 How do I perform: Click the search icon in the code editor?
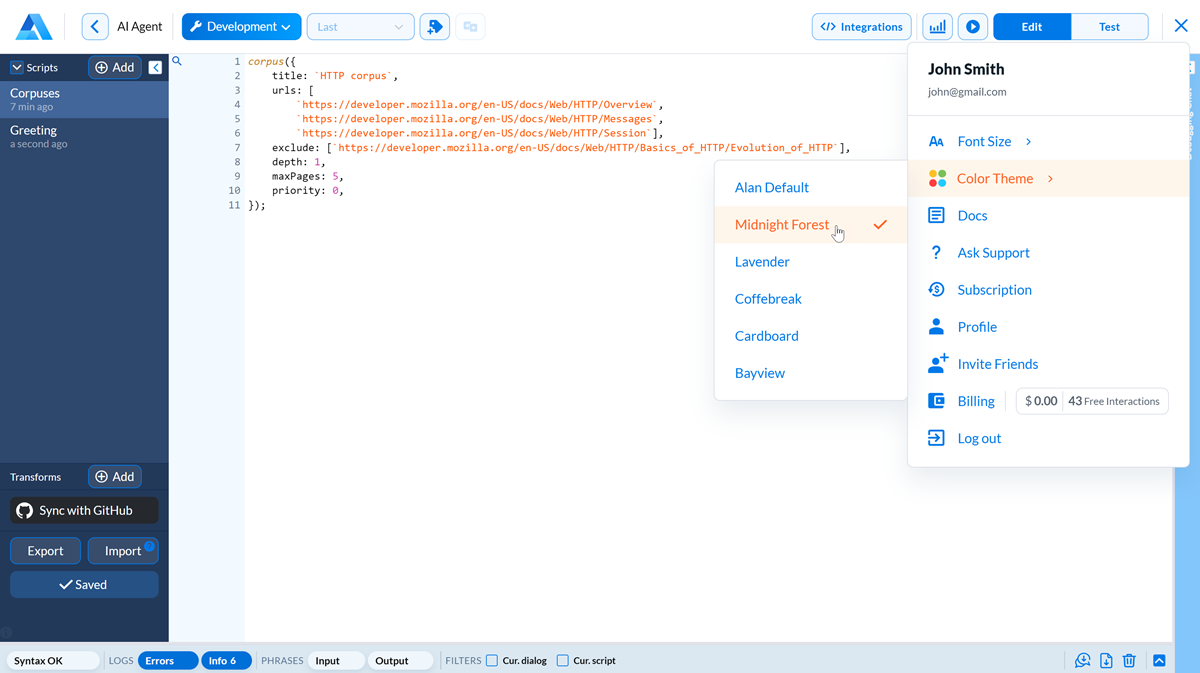[x=177, y=62]
